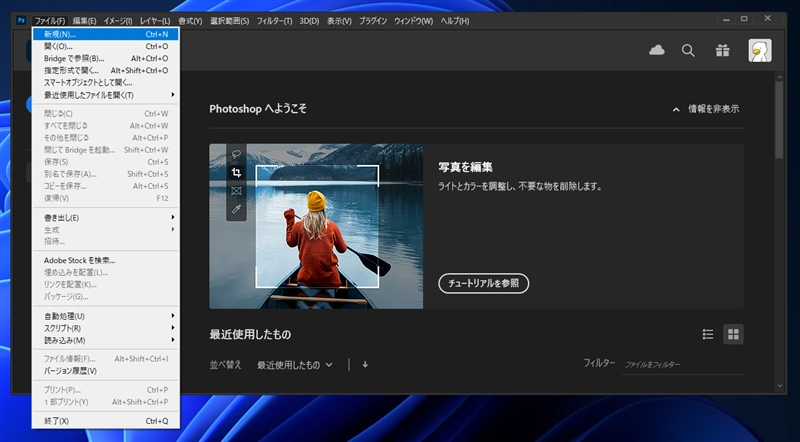The image size is (800, 442).
Task: Click the チュートリアルを参照 button
Action: 484,283
